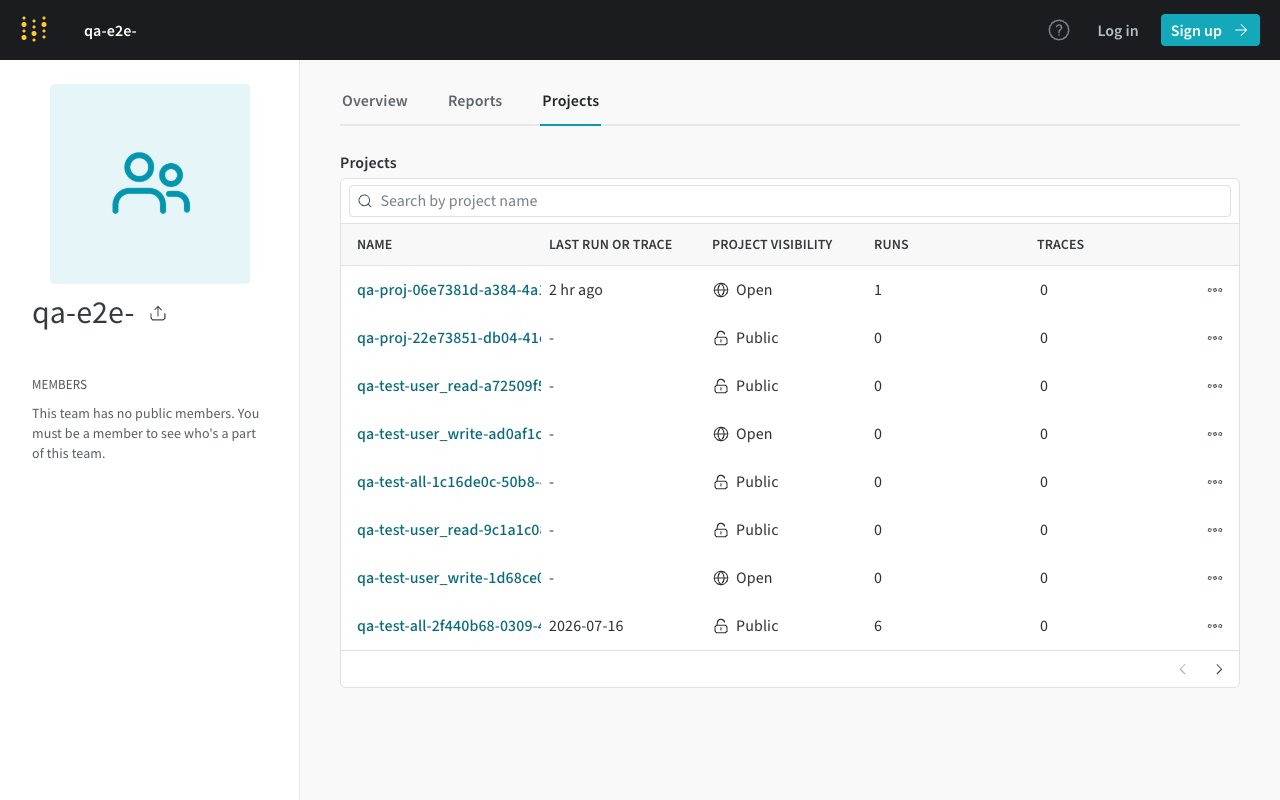Click the "2 hr ago" last run cell
The height and width of the screenshot is (800, 1280).
[576, 290]
